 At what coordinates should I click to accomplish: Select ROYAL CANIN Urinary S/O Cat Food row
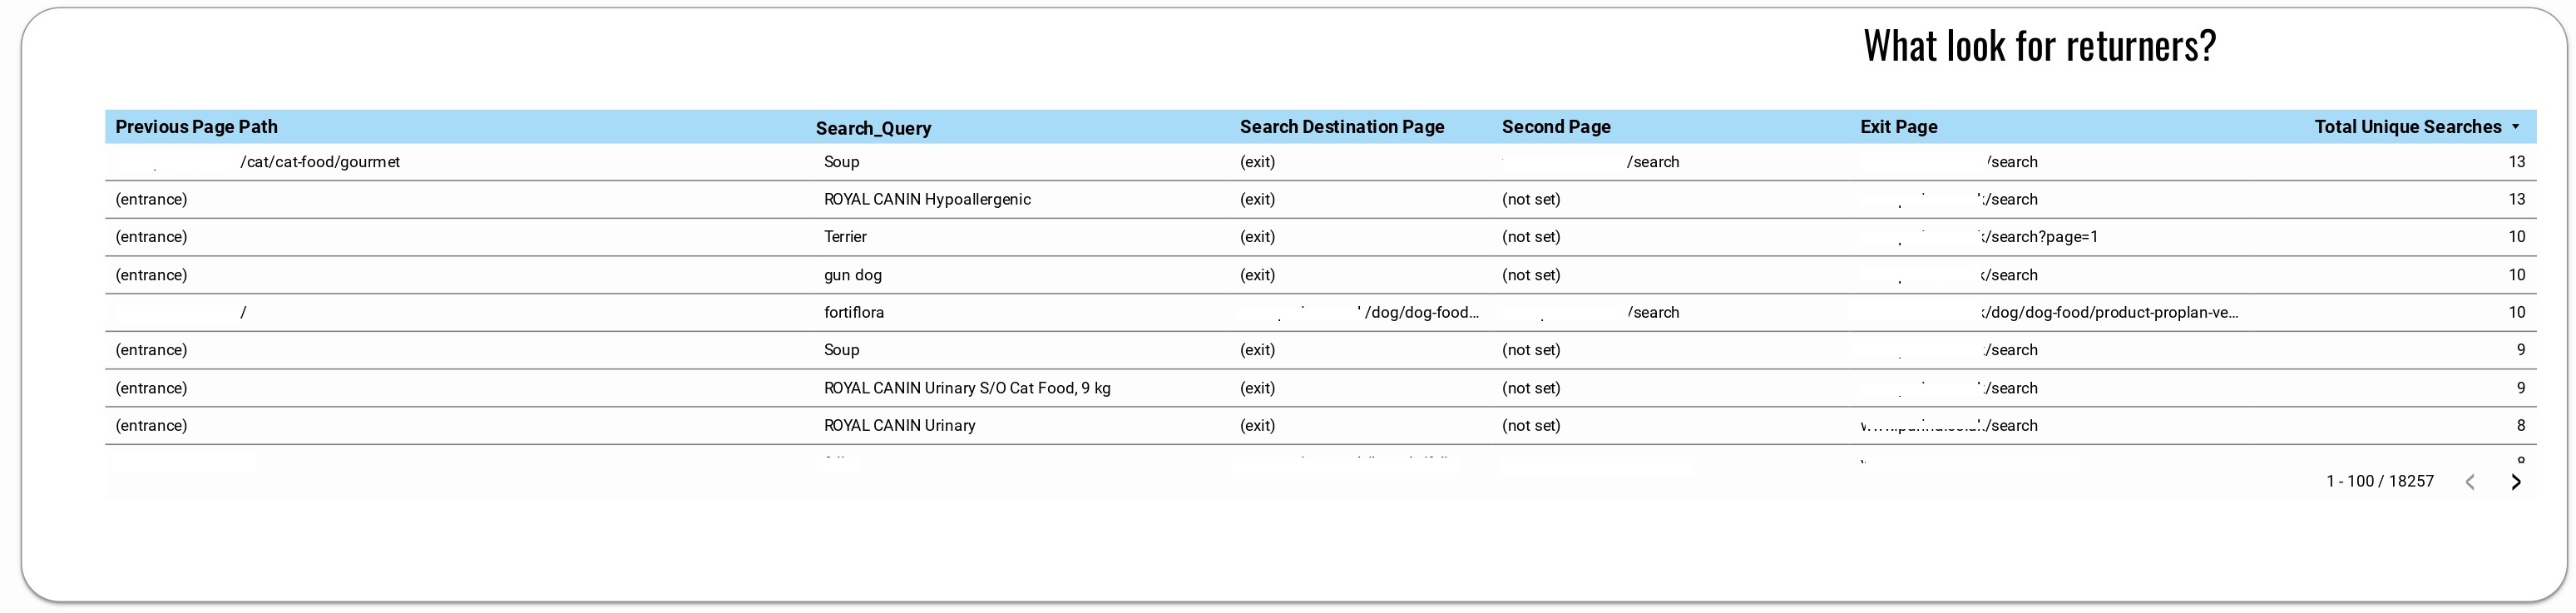[1320, 388]
